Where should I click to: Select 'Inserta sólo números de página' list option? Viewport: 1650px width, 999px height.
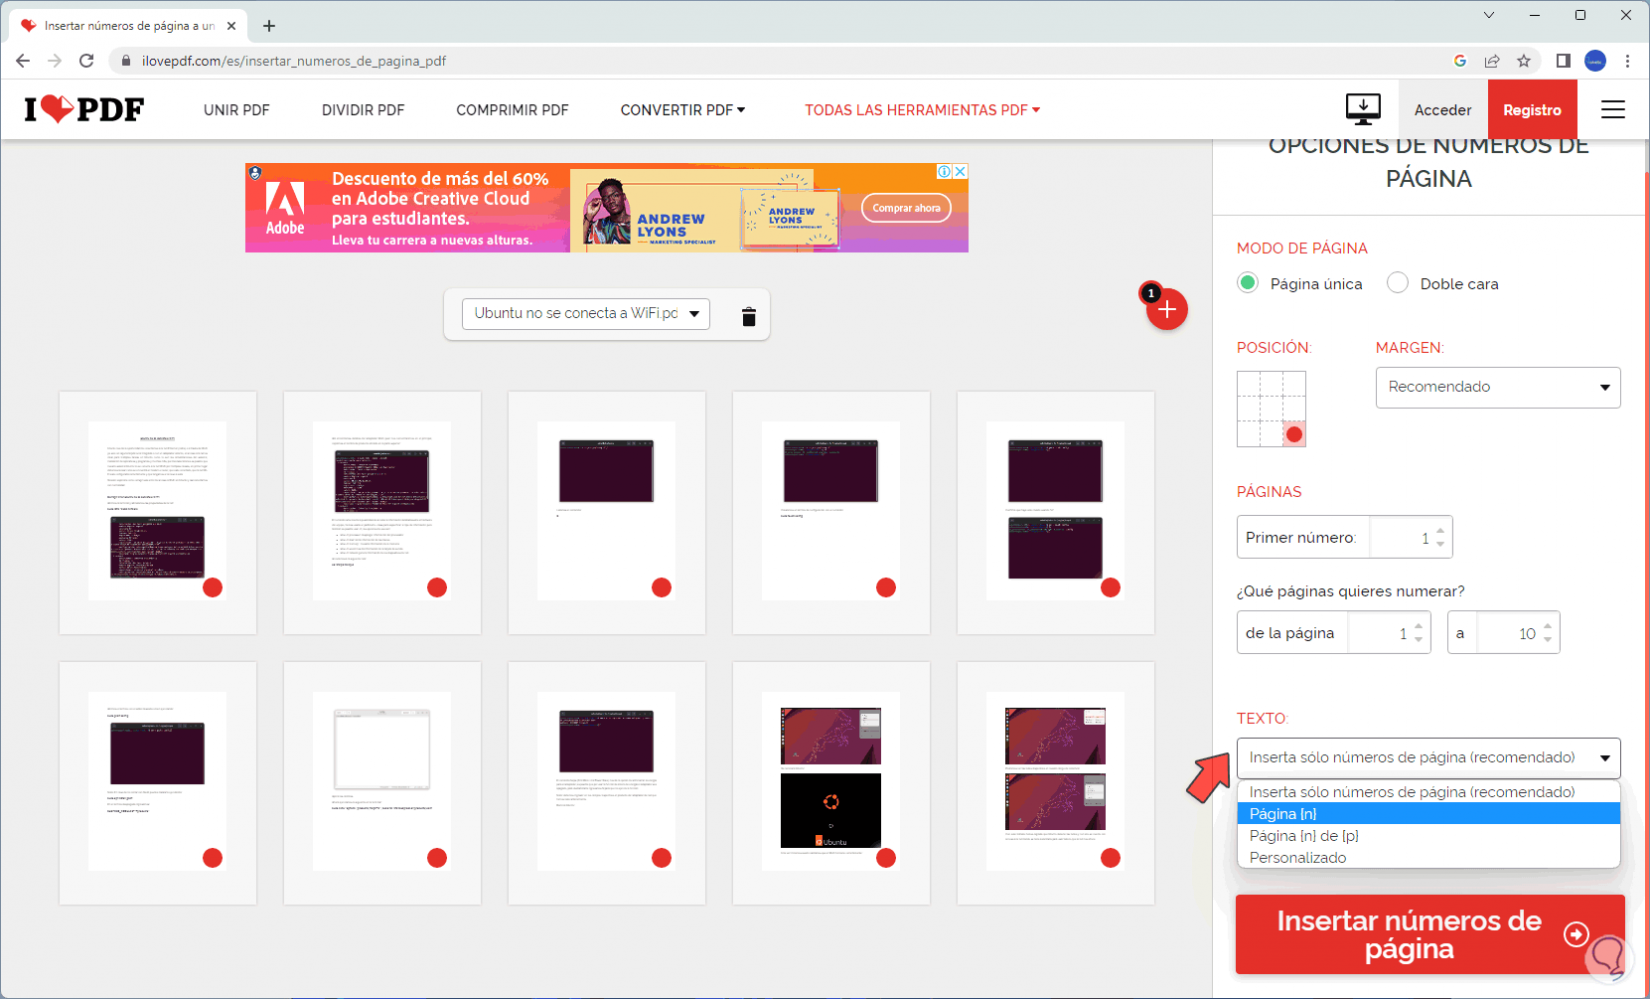pos(1428,792)
